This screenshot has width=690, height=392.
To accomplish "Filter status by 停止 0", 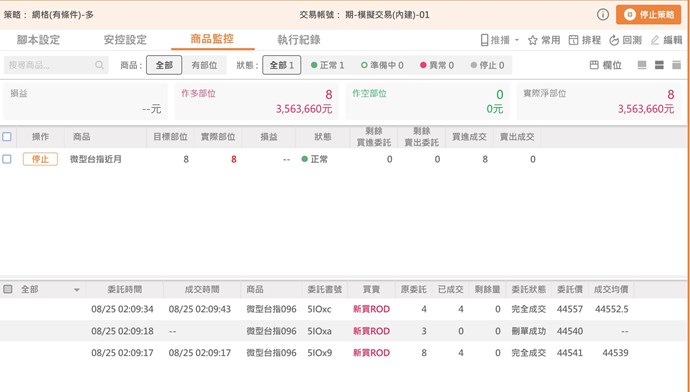I will tap(487, 65).
